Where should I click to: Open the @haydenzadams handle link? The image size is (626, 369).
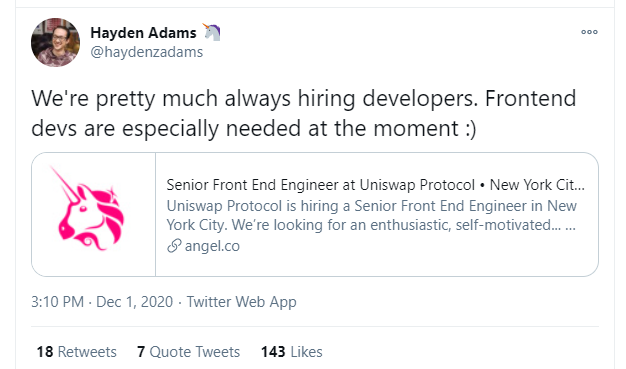pos(147,52)
